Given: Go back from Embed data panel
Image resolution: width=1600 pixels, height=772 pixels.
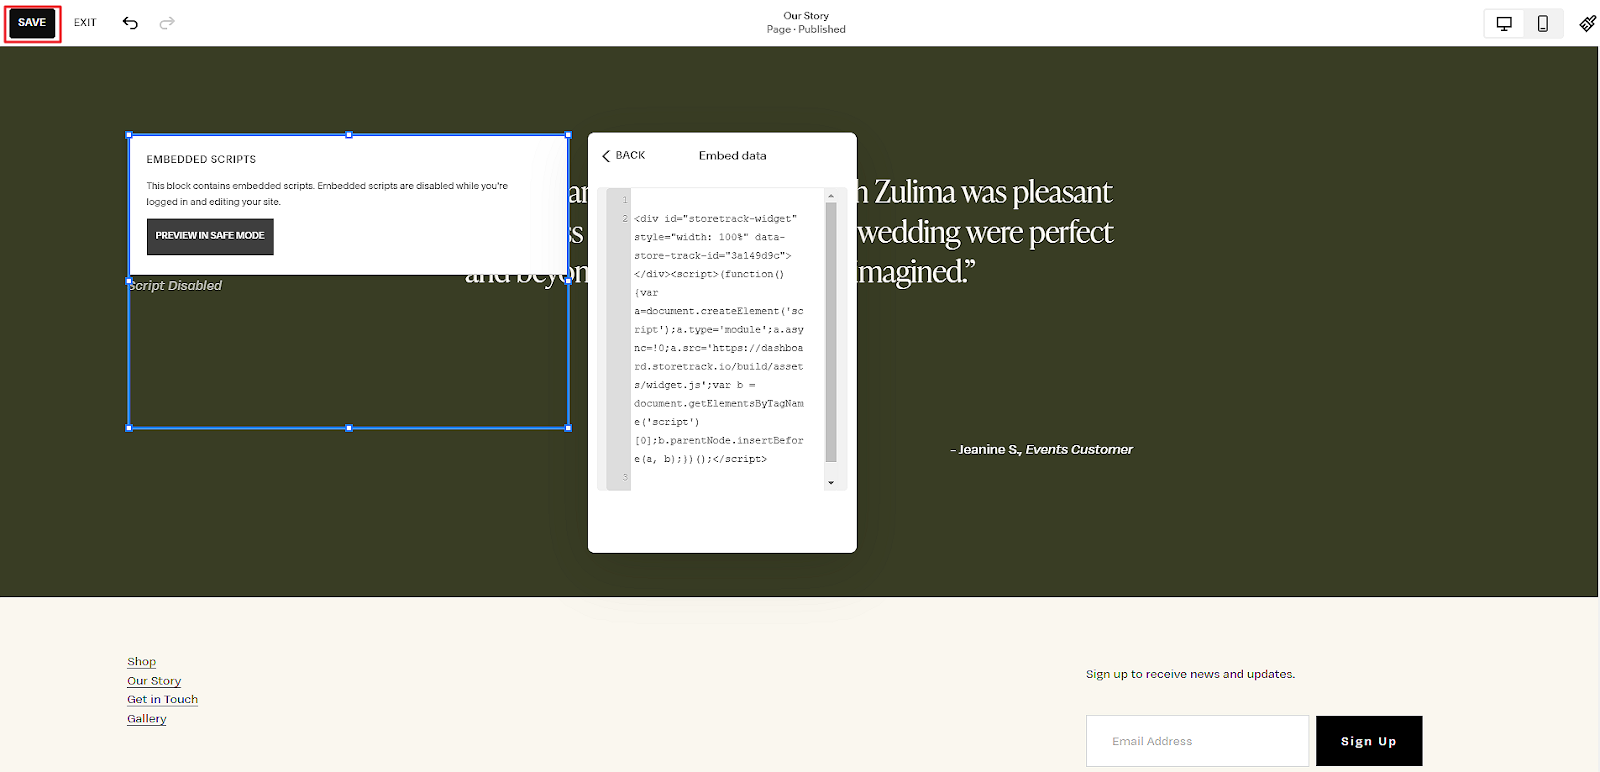Looking at the screenshot, I should [624, 156].
